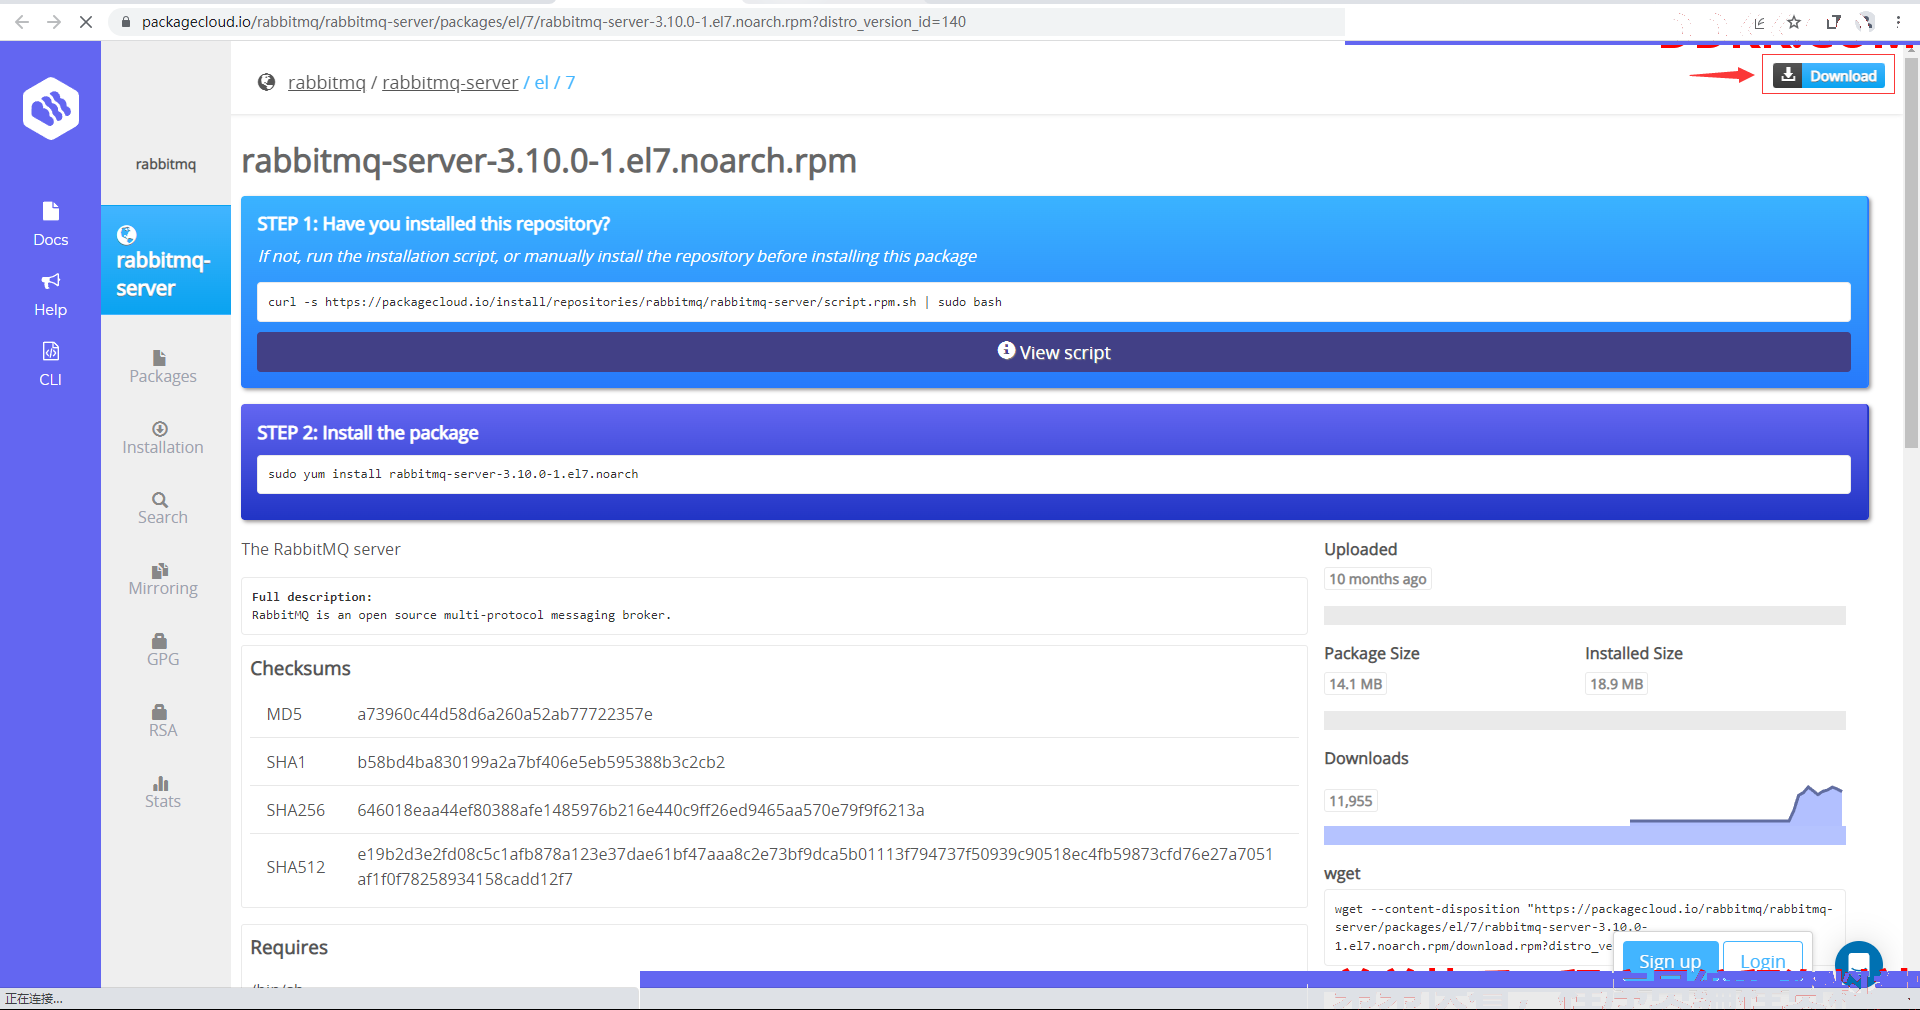The width and height of the screenshot is (1920, 1010).
Task: Click the rabbitmq user label in sidebar
Action: click(x=166, y=164)
